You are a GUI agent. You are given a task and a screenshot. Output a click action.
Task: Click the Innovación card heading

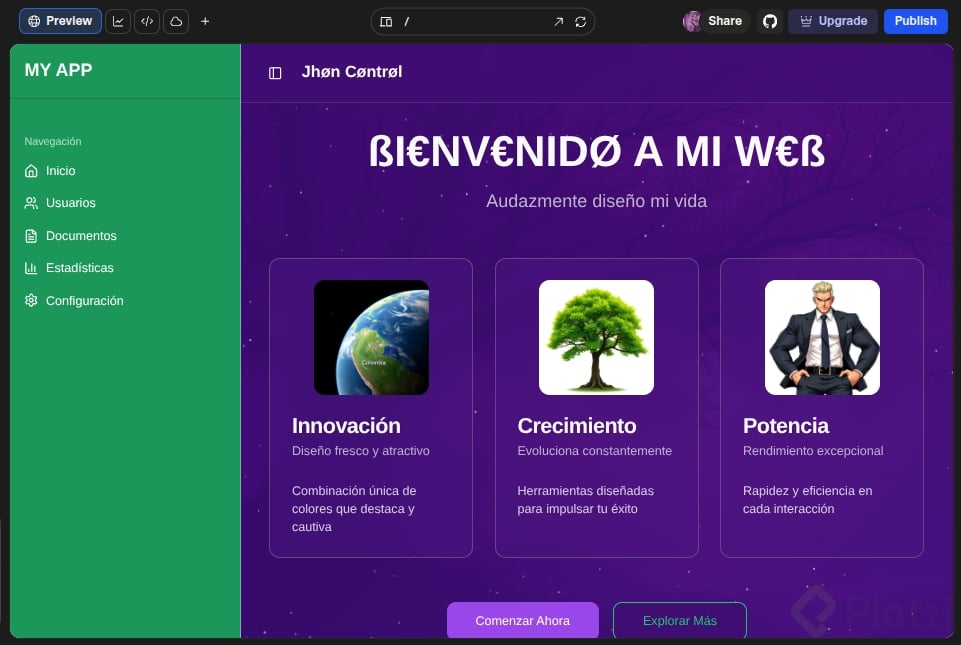(x=346, y=426)
